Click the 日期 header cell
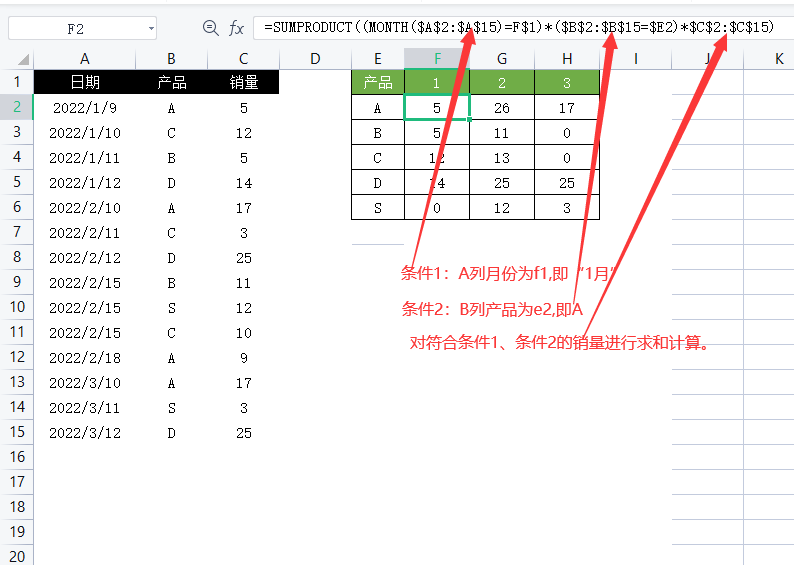This screenshot has width=794, height=565. point(85,82)
